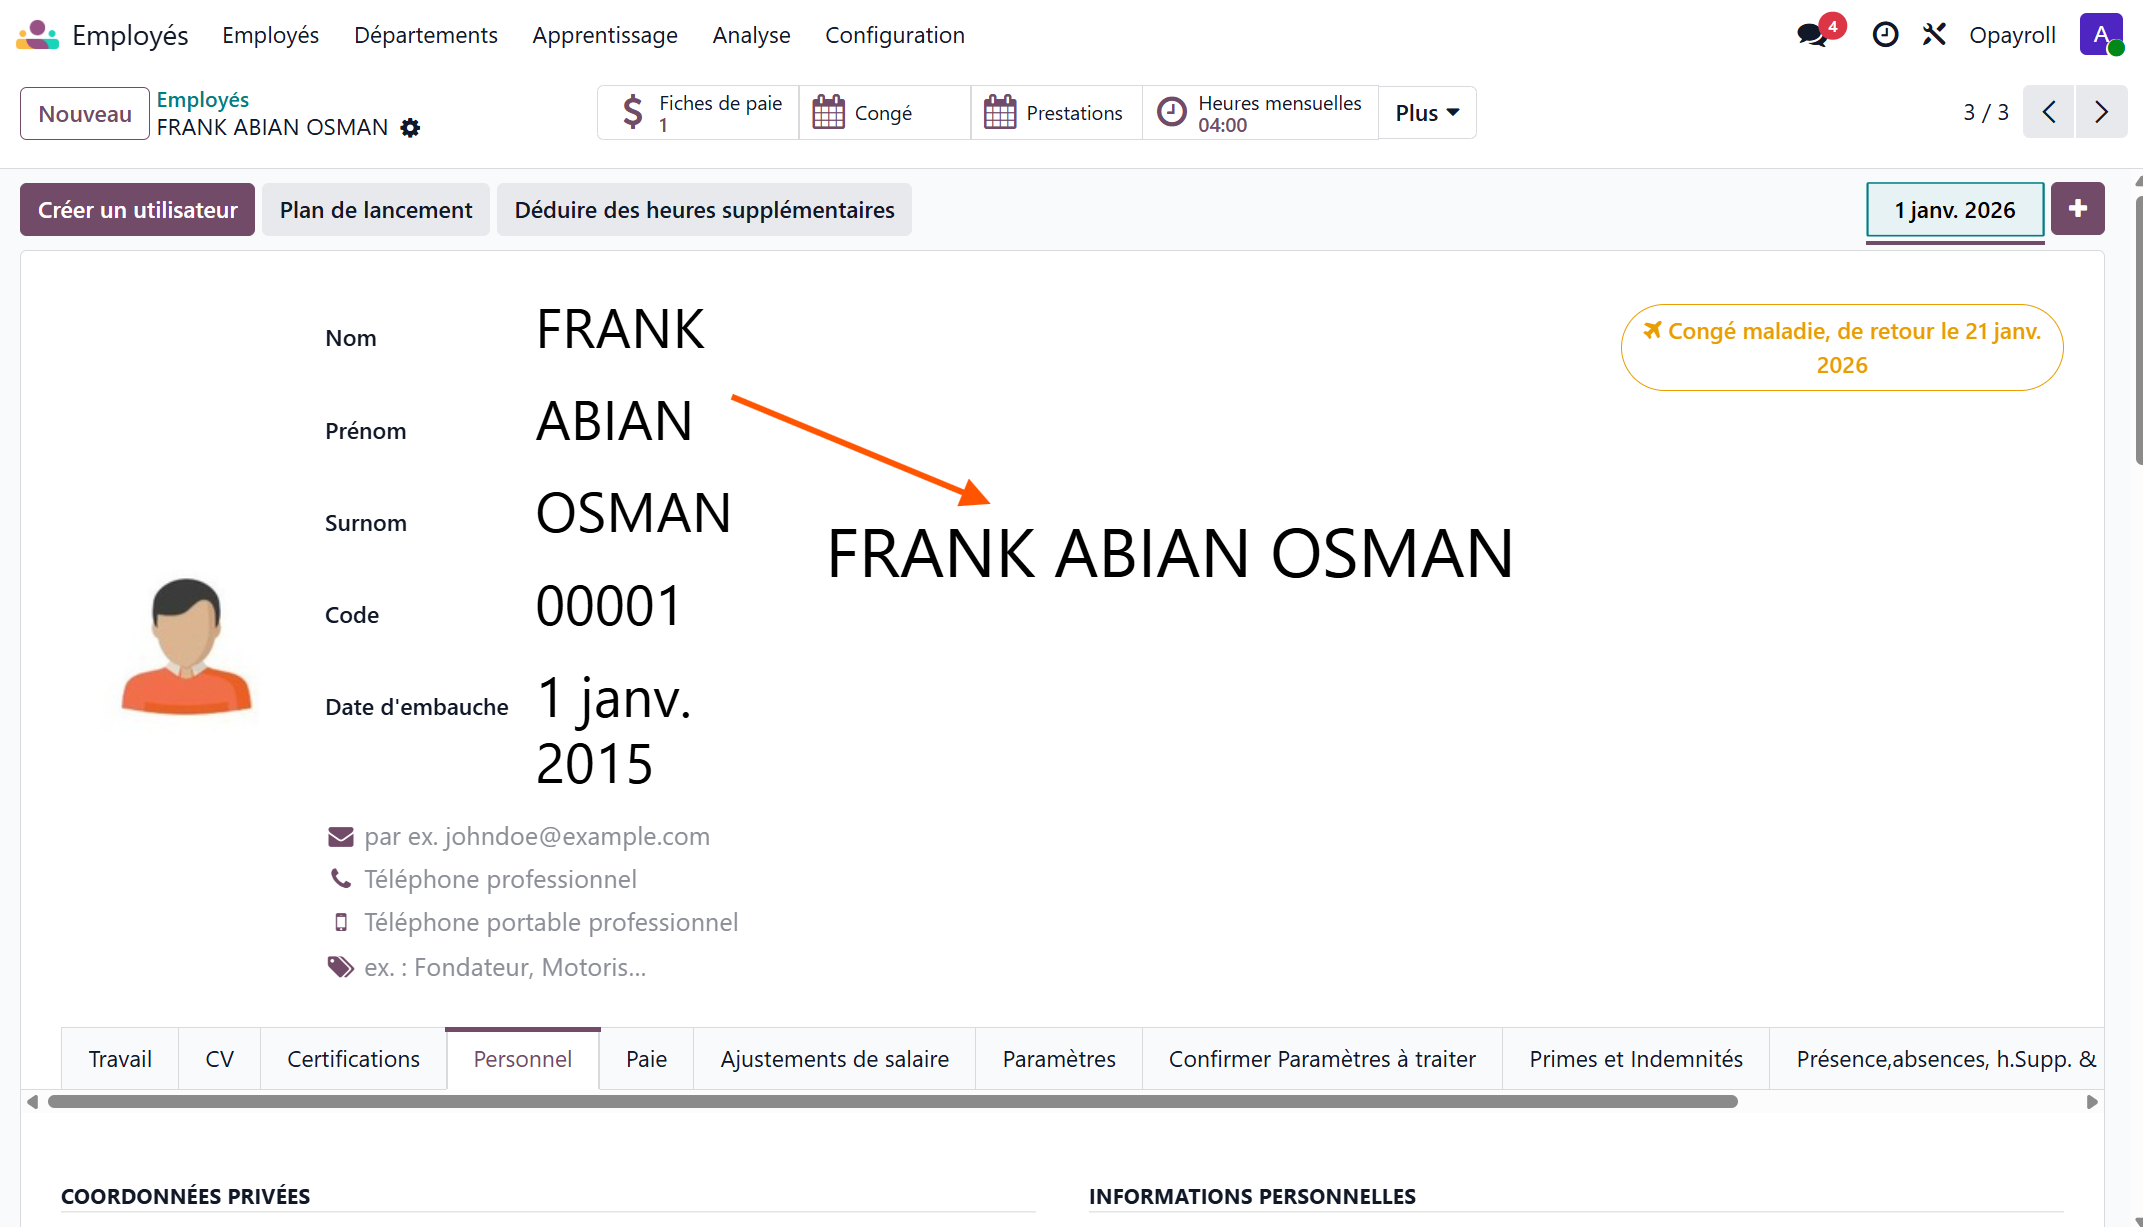The image size is (2143, 1227).
Task: Click the email envelope icon
Action: coord(341,836)
